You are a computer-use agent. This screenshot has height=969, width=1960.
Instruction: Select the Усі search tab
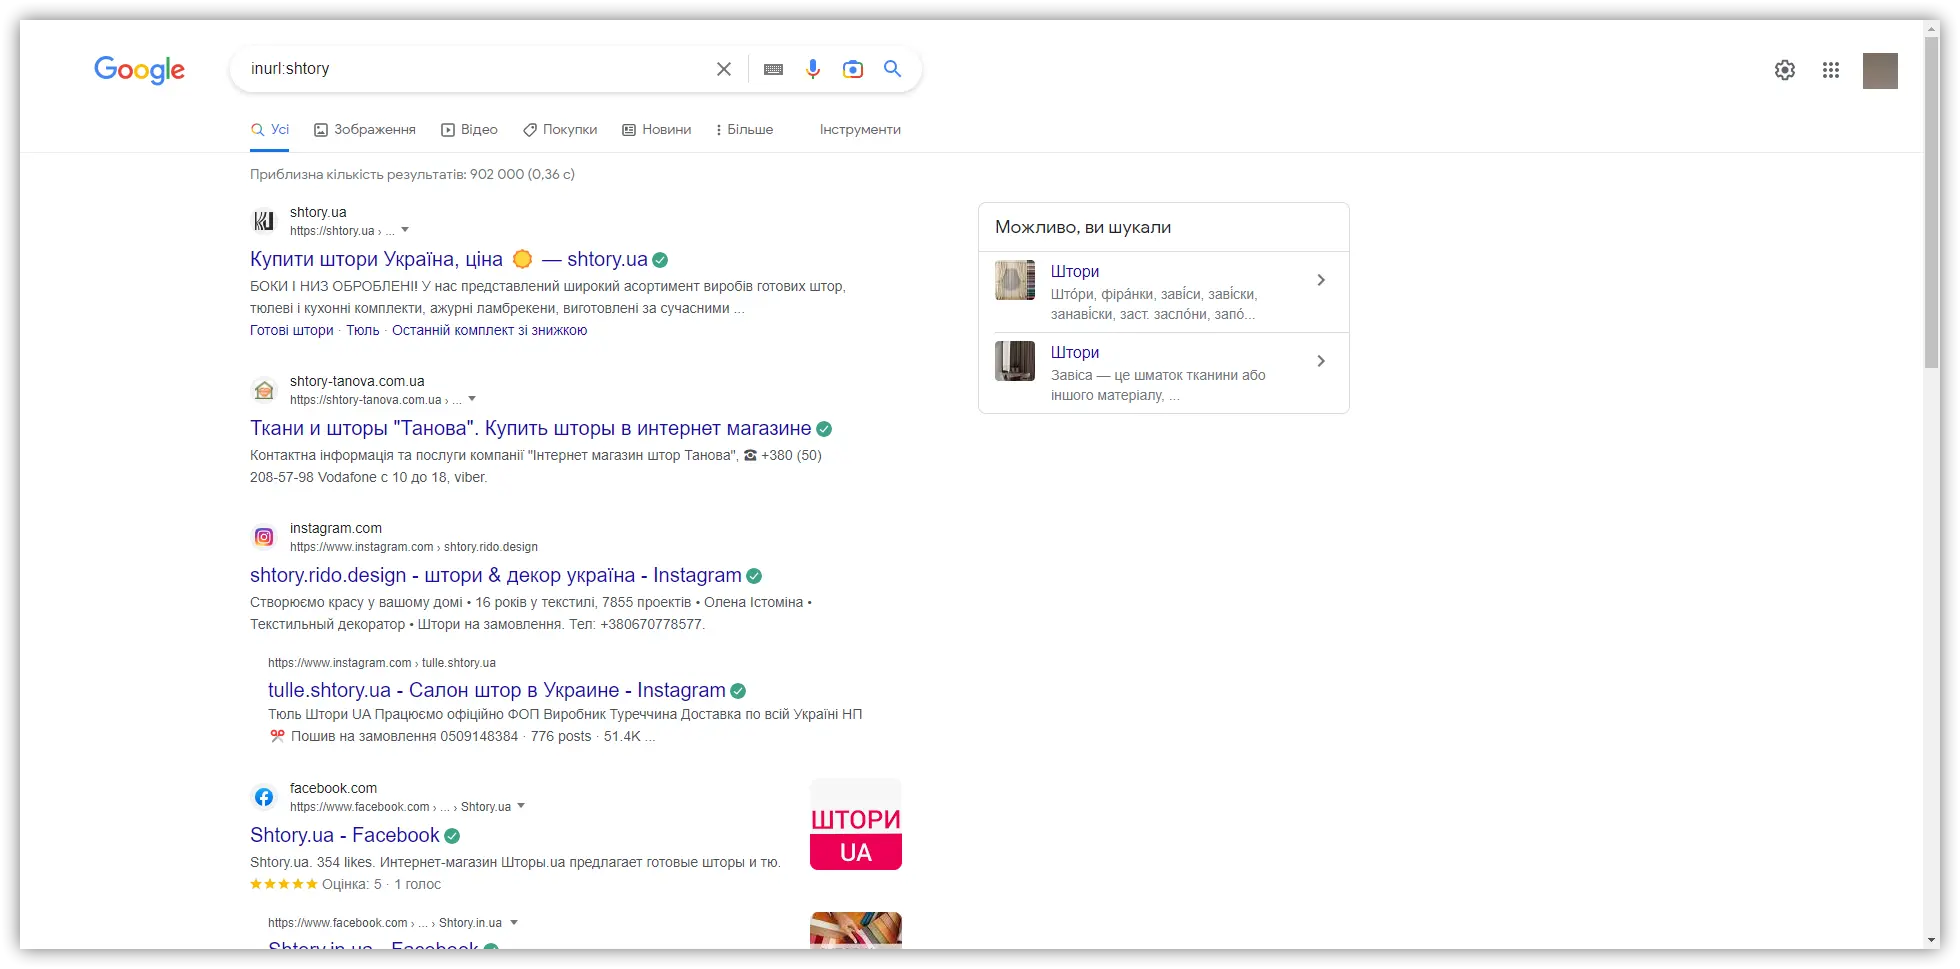270,130
